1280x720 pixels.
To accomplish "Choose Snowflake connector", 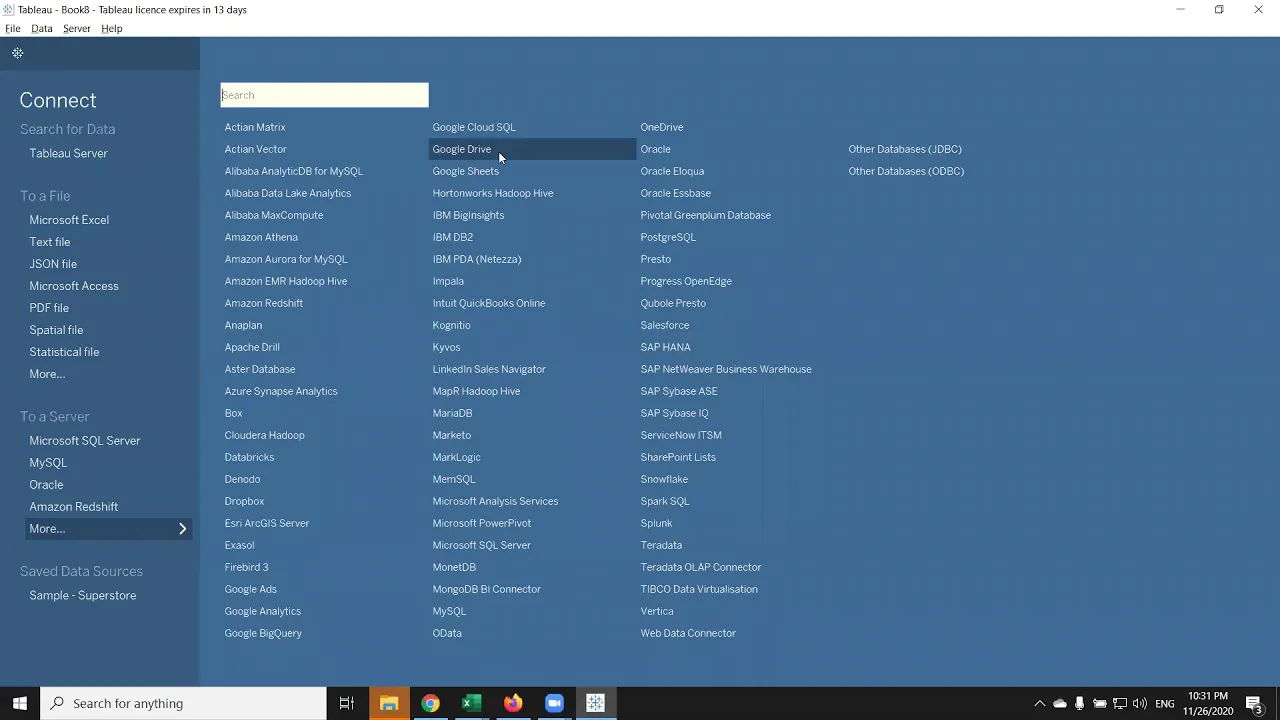I will coord(664,479).
